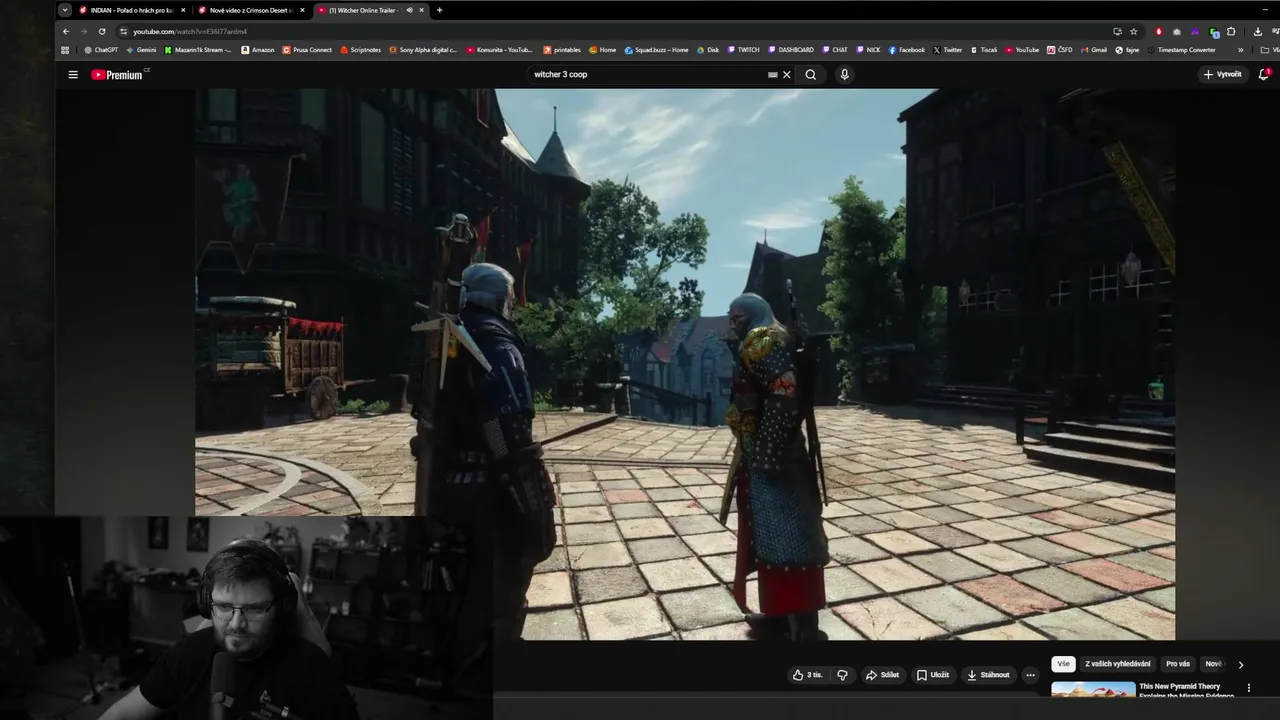Select the 'Pro vás' chip
Screen dimensions: 1280x720
1178,664
